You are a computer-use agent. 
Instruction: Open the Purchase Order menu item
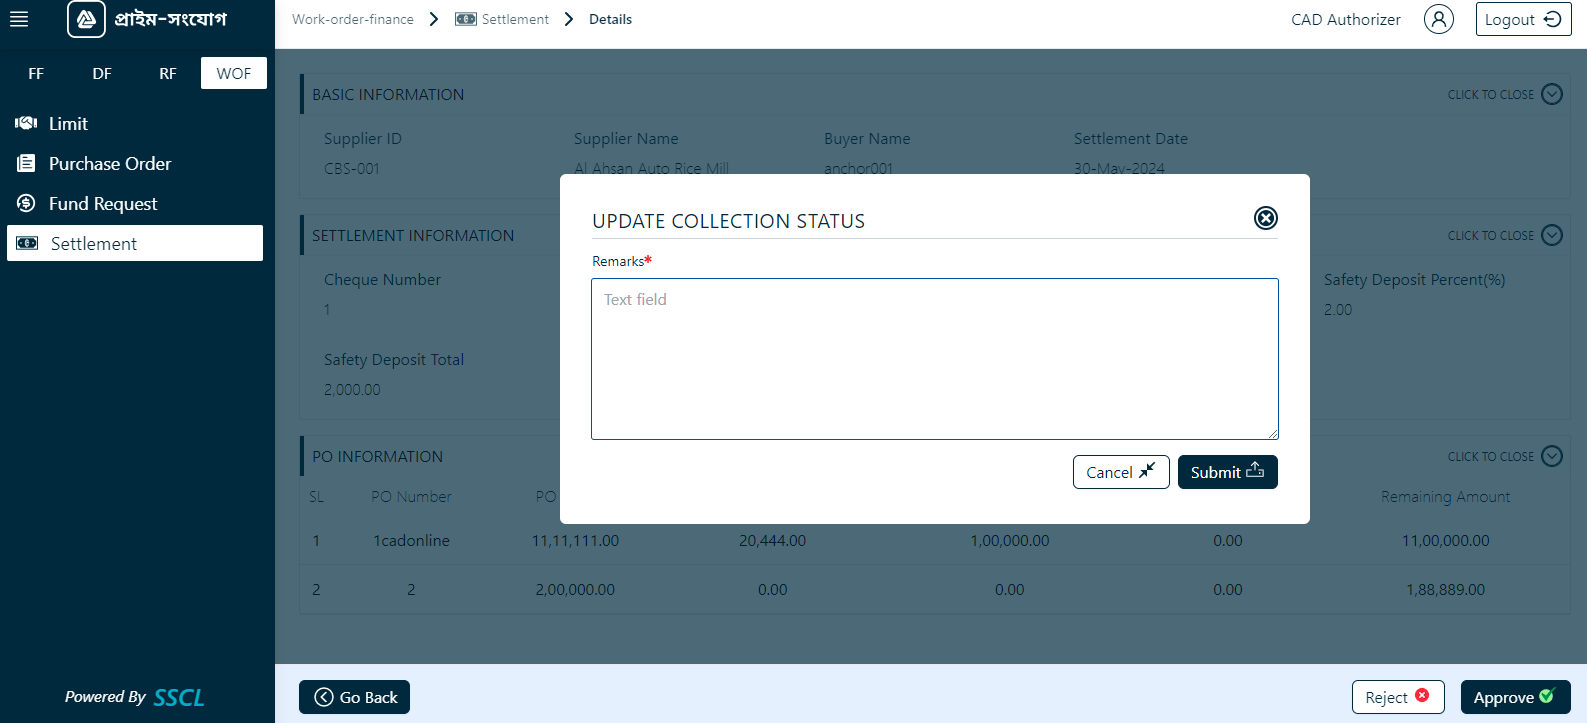click(135, 163)
